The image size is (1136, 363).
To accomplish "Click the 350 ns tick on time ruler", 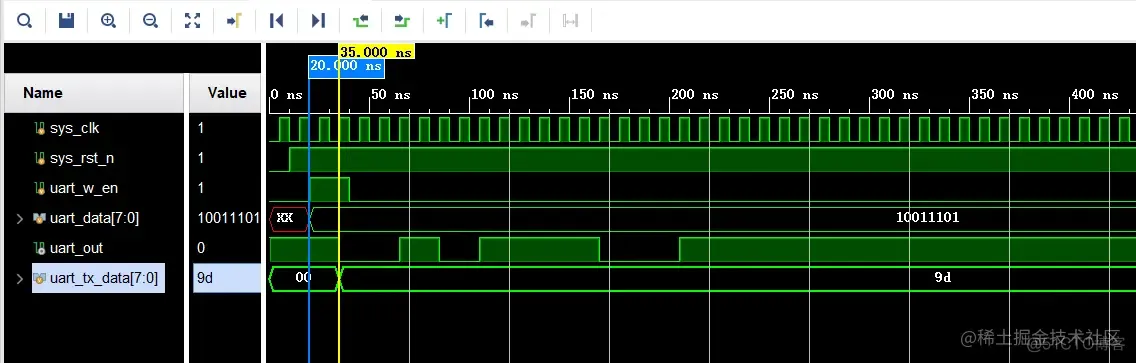I will coord(994,95).
